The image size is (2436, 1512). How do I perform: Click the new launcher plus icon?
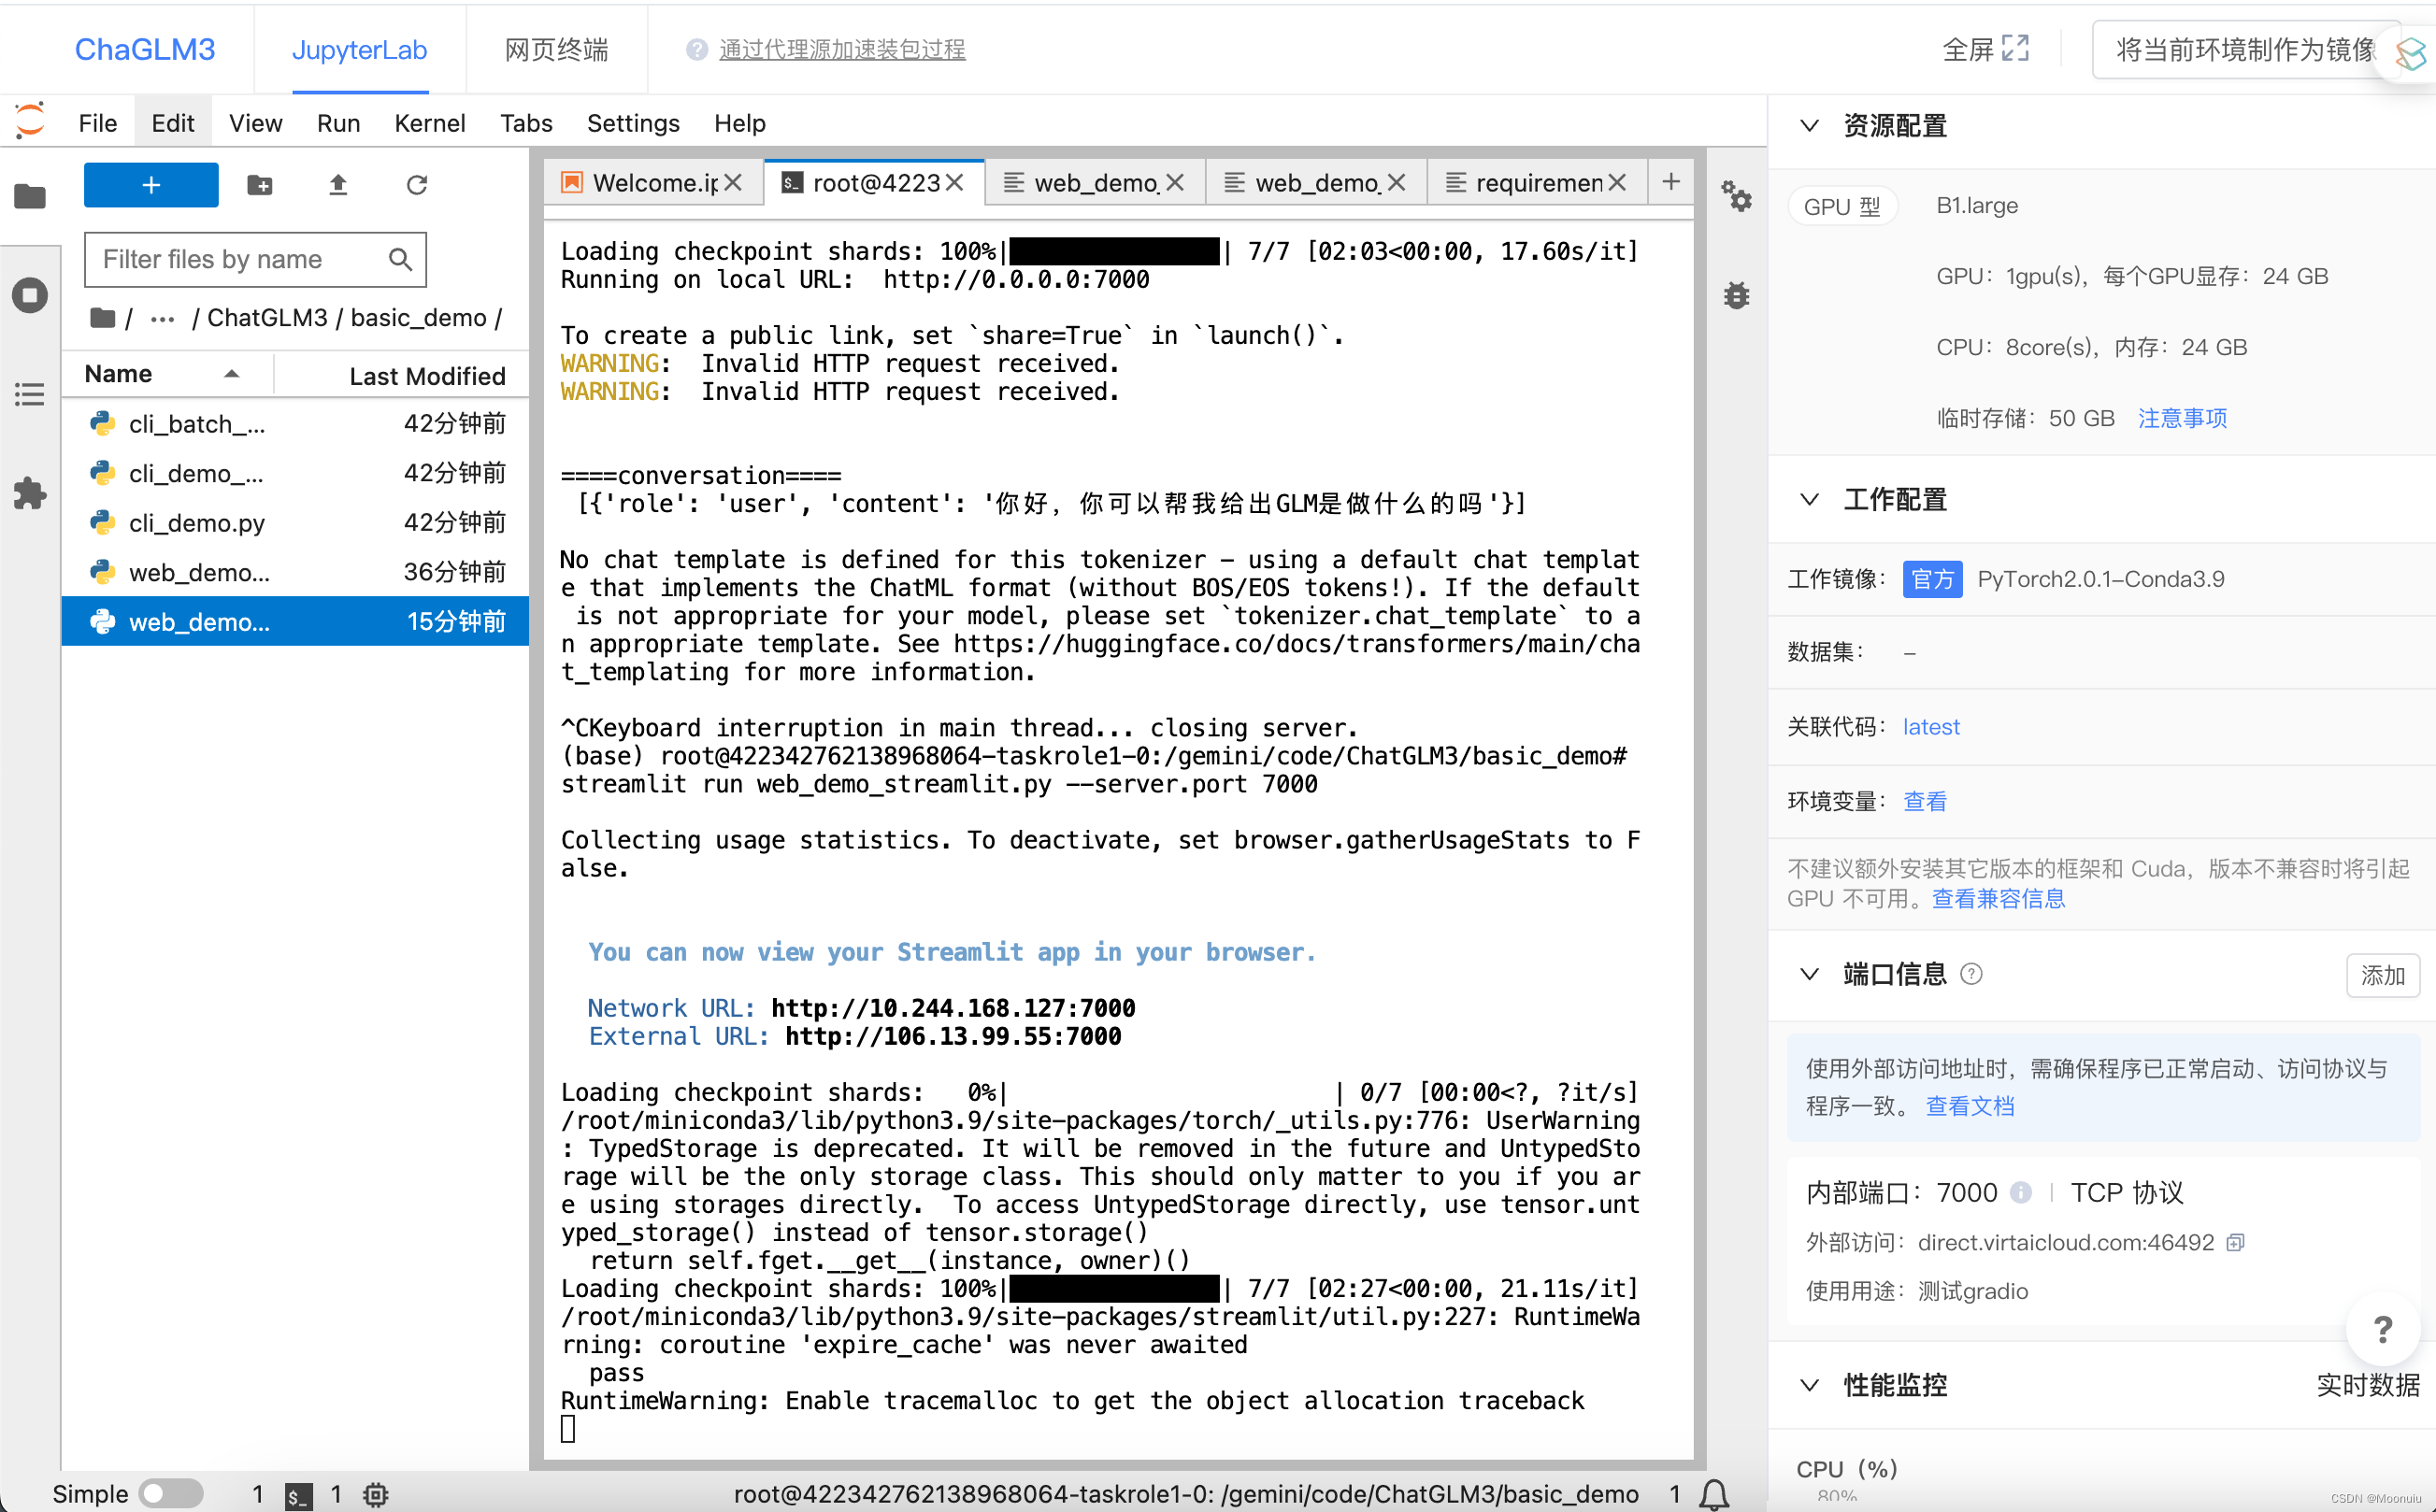point(150,185)
